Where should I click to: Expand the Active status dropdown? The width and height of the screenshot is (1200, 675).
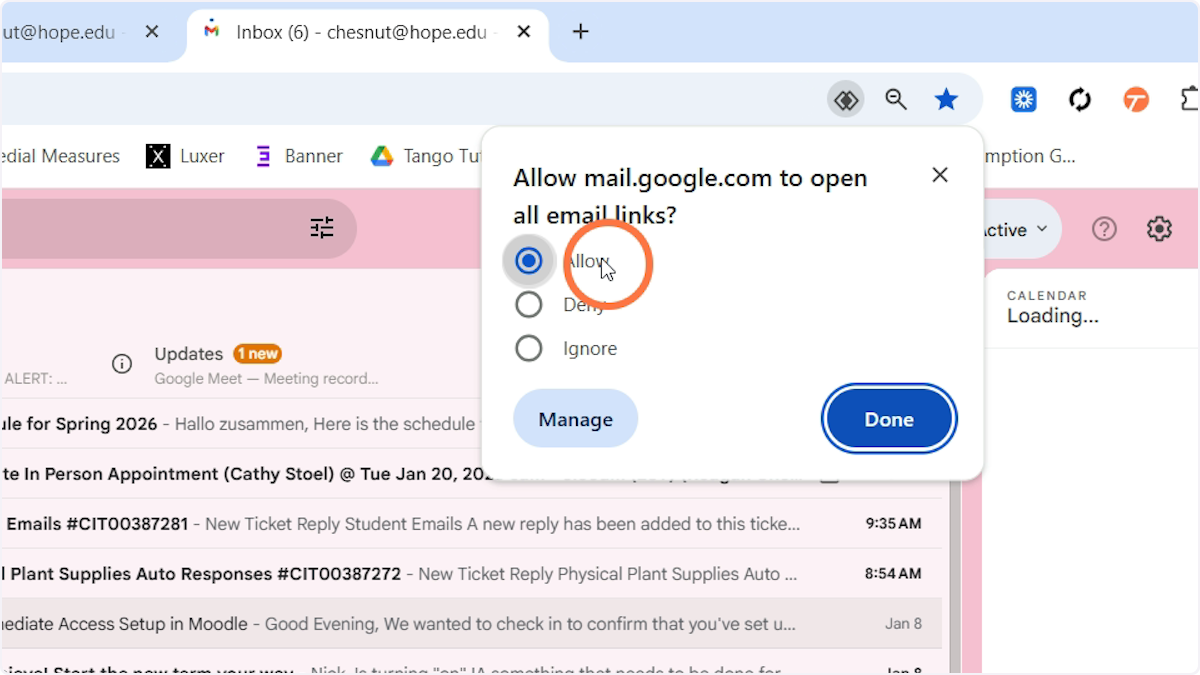tap(1014, 229)
